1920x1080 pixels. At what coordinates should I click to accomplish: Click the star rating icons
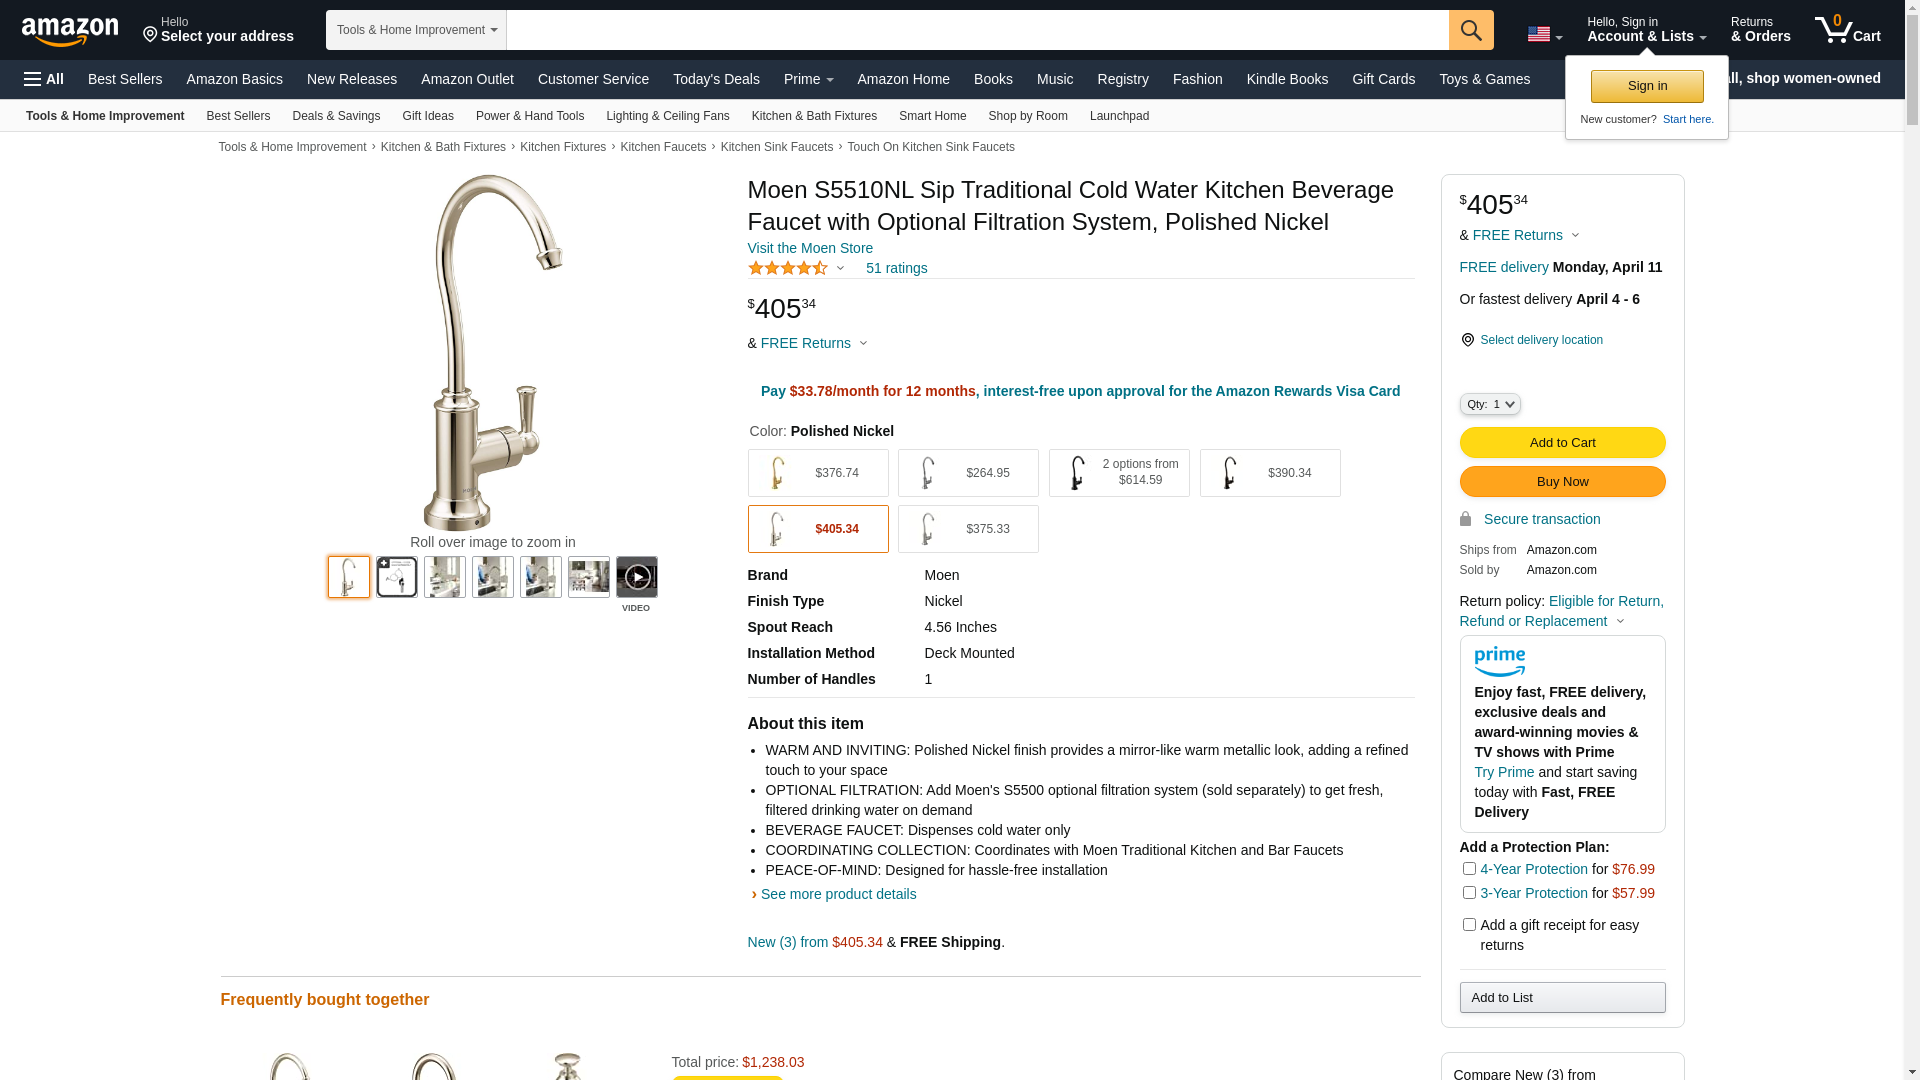tap(788, 268)
